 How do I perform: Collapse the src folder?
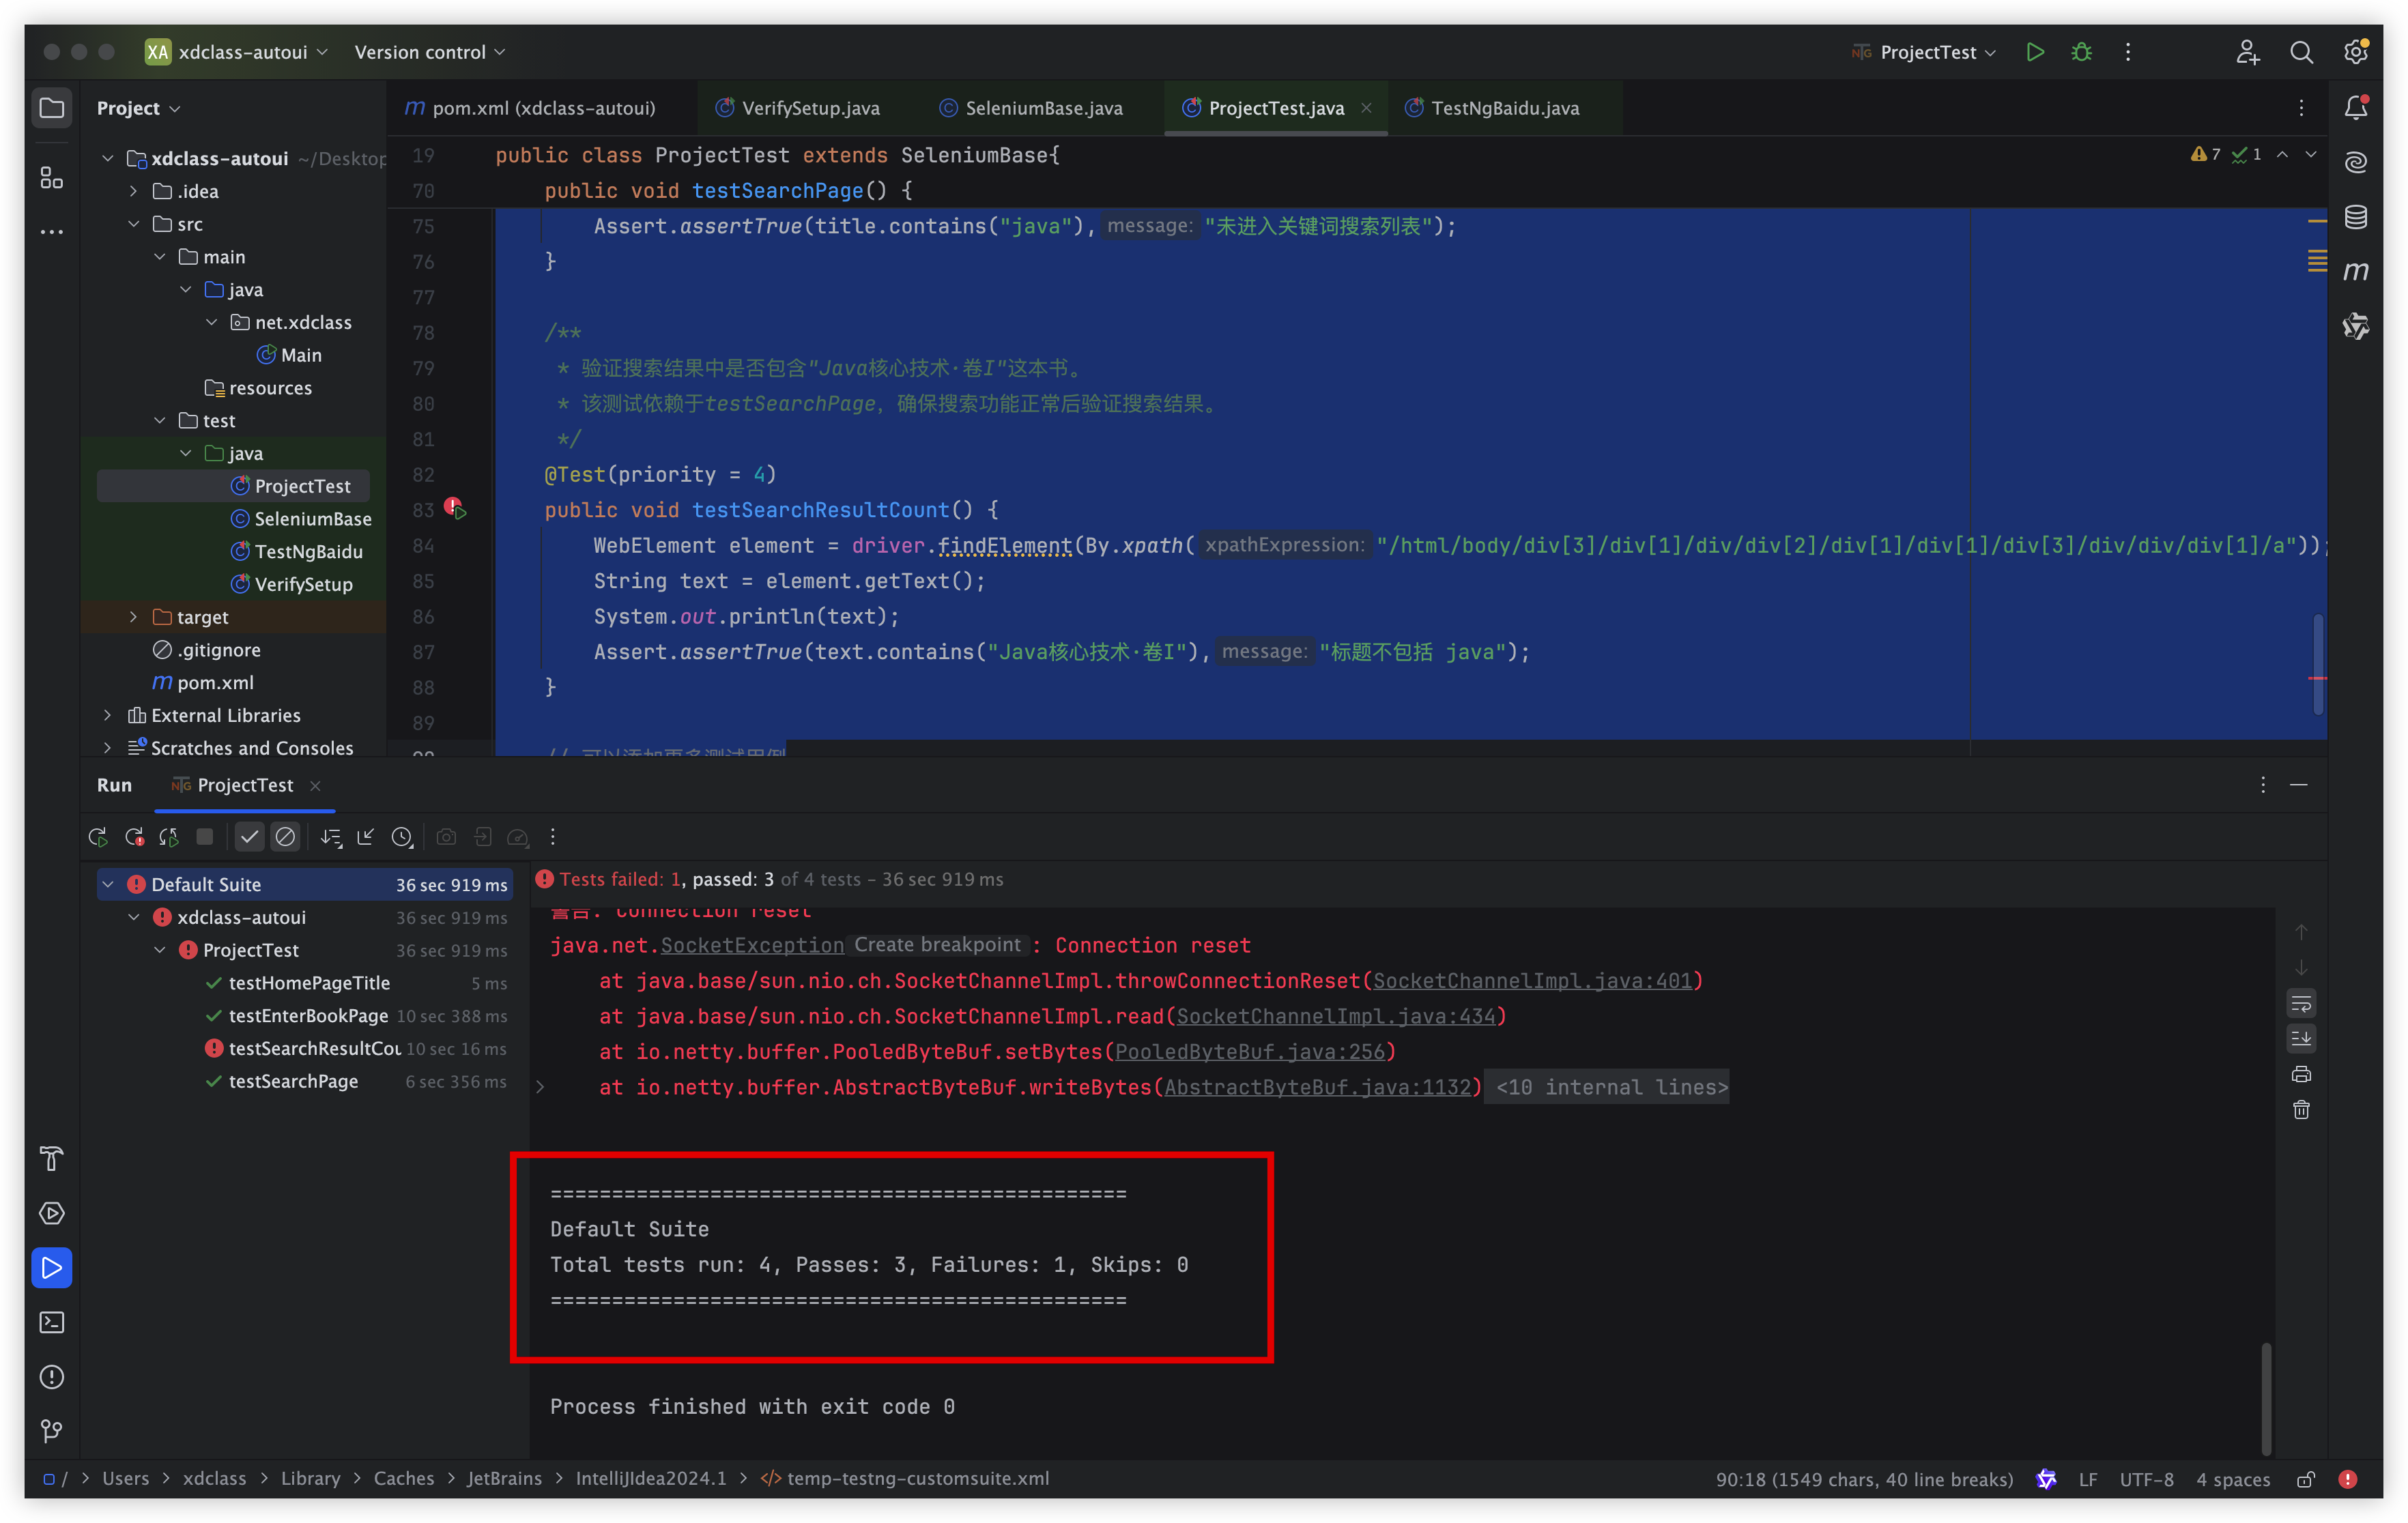click(x=133, y=224)
